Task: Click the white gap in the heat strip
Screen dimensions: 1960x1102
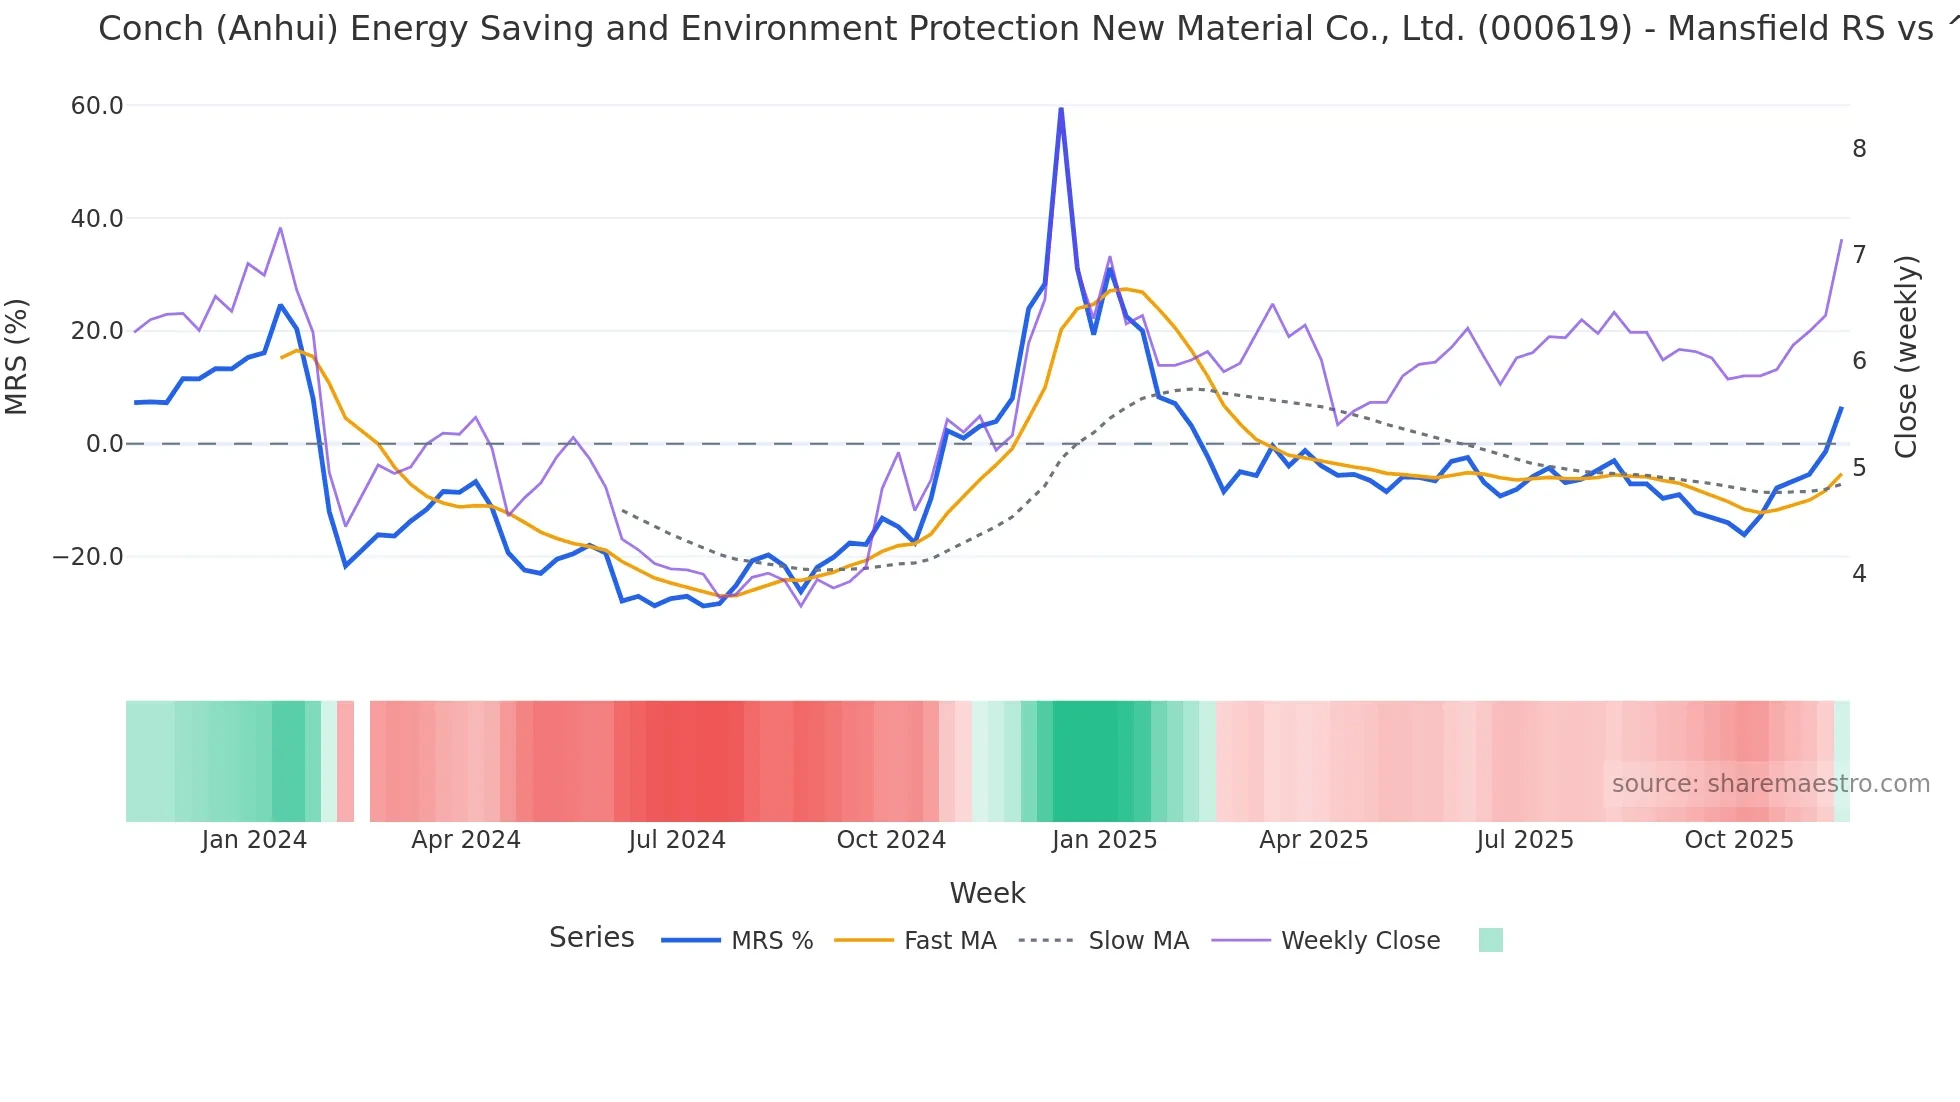Action: tap(362, 761)
